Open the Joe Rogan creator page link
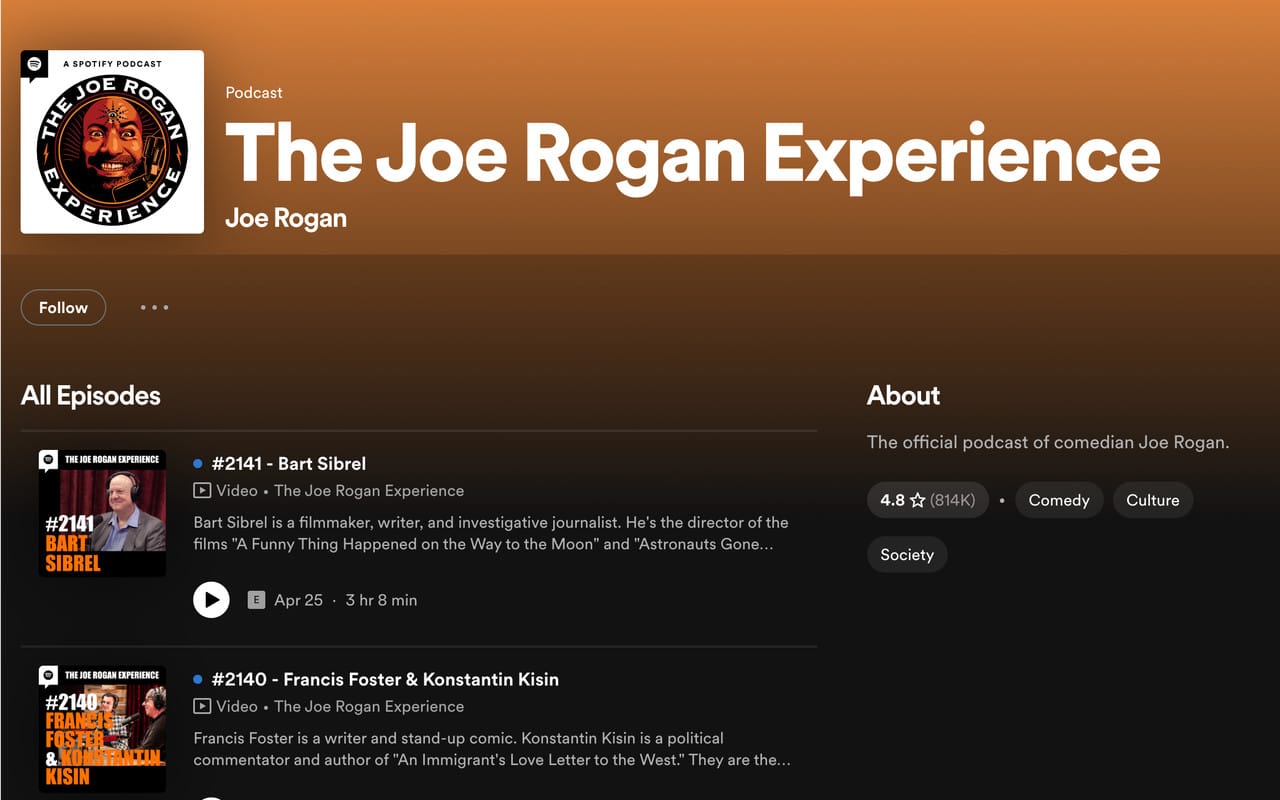 tap(286, 217)
